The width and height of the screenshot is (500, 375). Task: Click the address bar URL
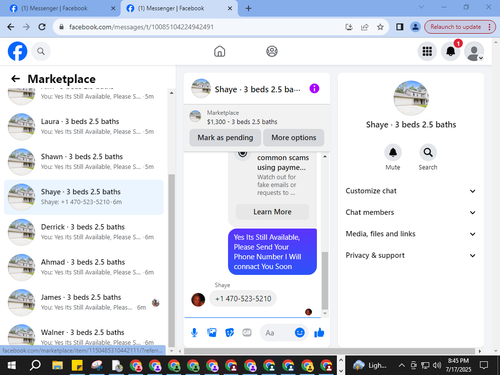[141, 27]
